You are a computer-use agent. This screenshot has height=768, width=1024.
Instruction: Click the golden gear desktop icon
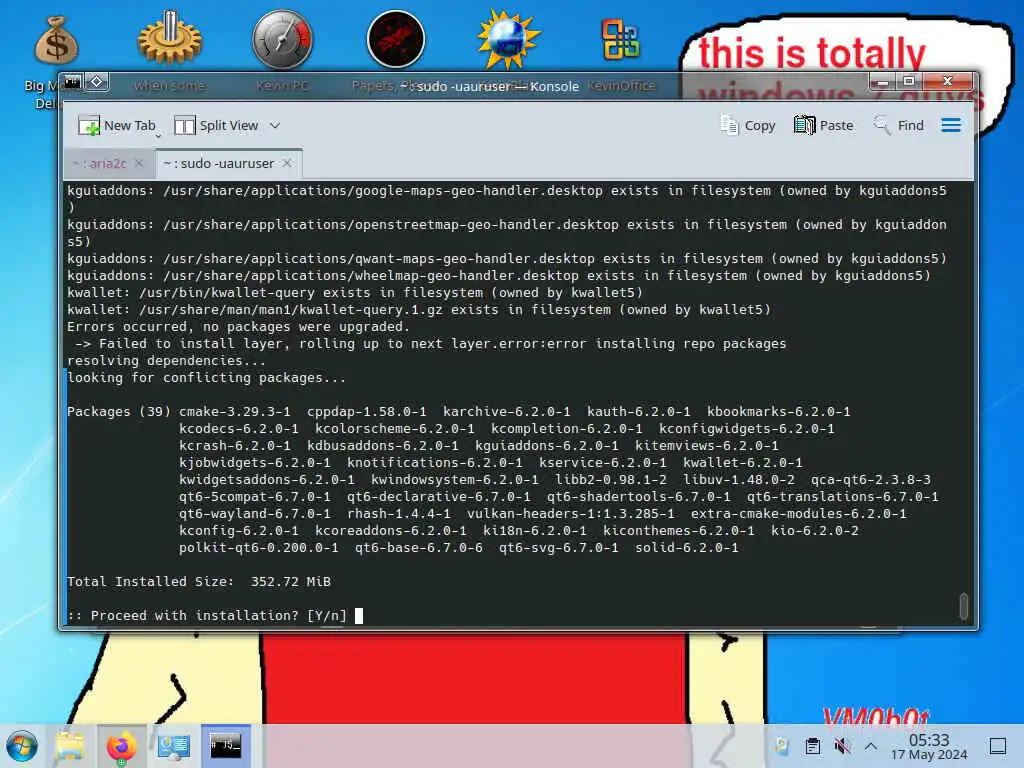click(170, 39)
